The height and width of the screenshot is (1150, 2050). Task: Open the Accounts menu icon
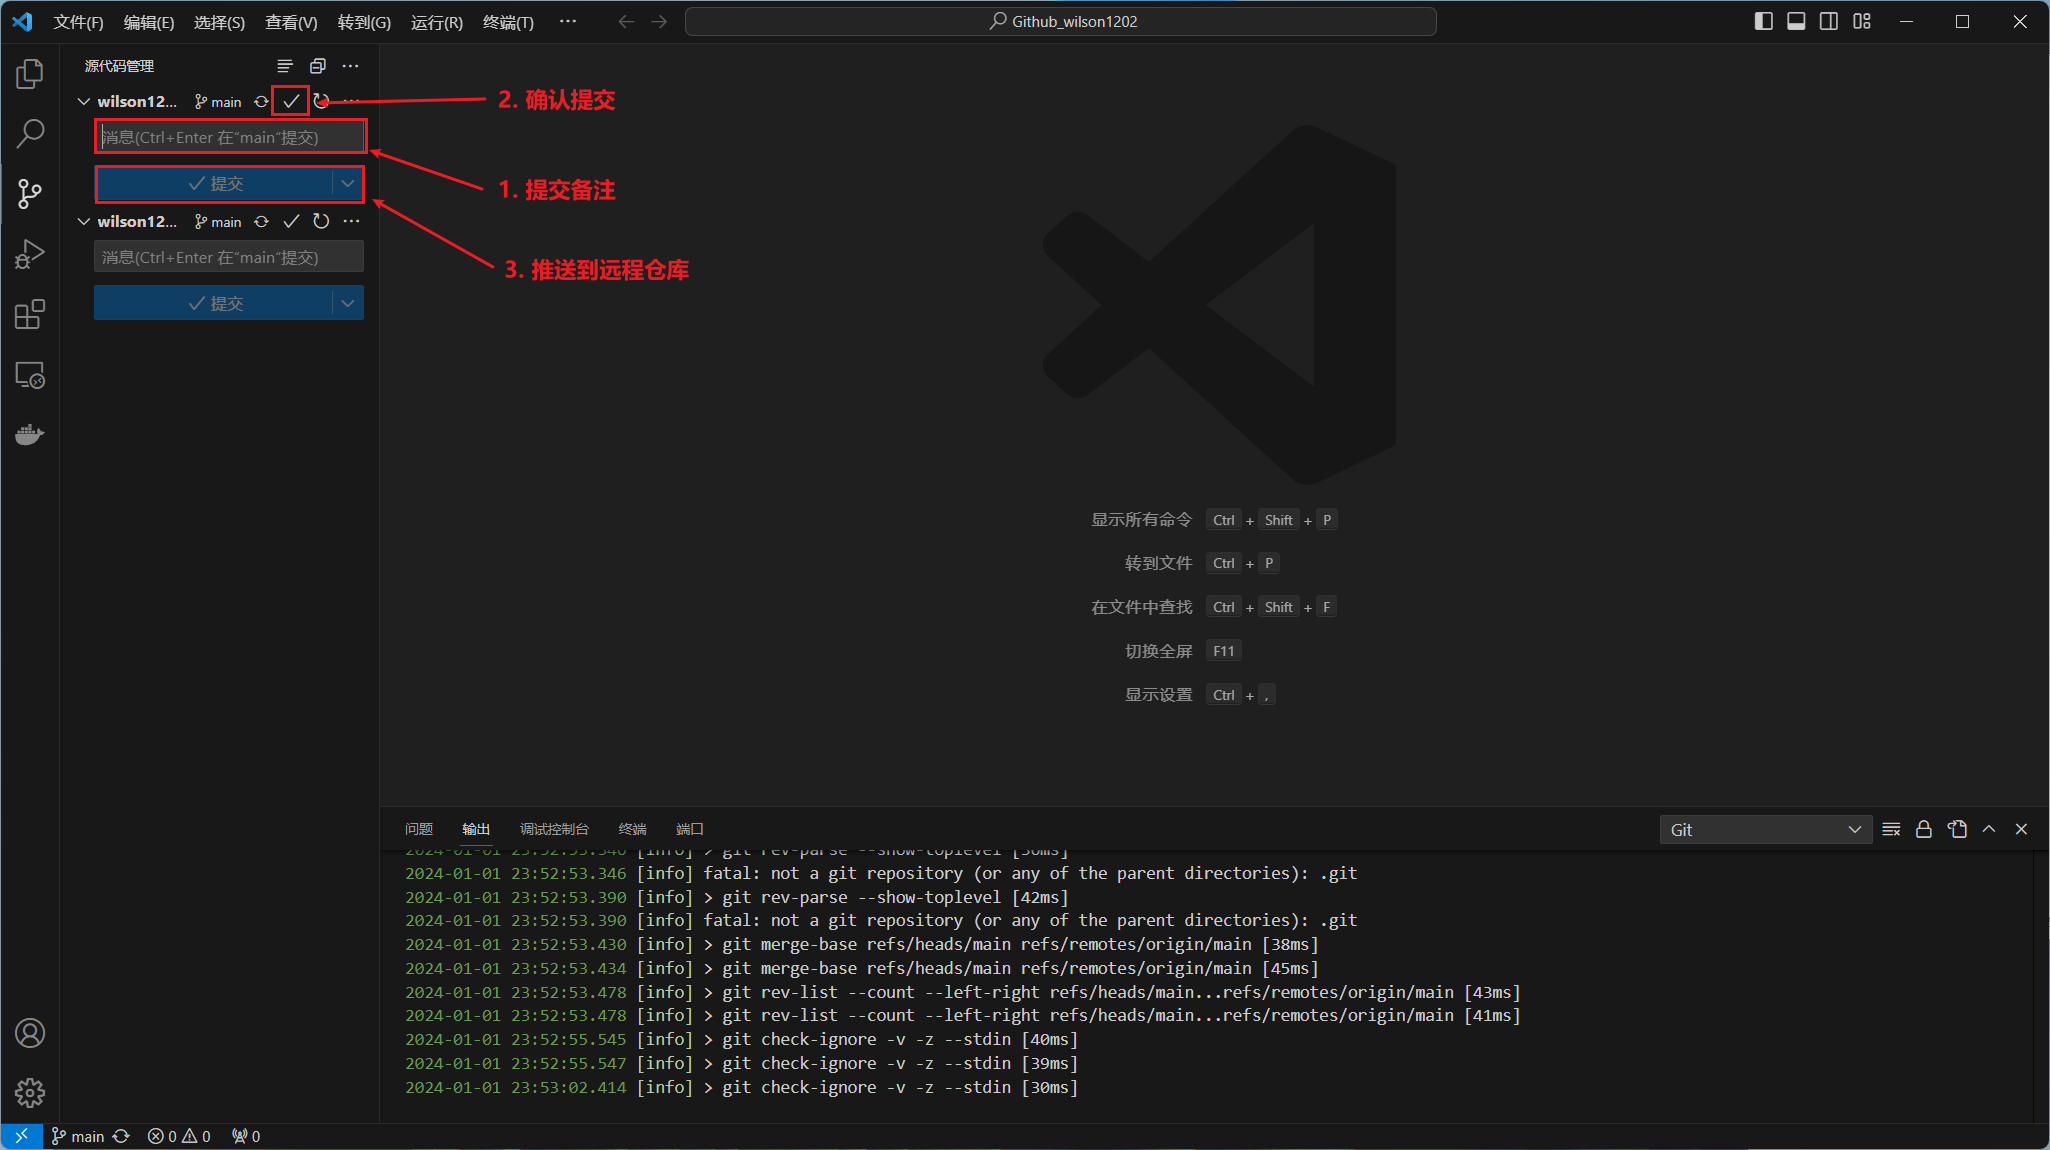[30, 1033]
